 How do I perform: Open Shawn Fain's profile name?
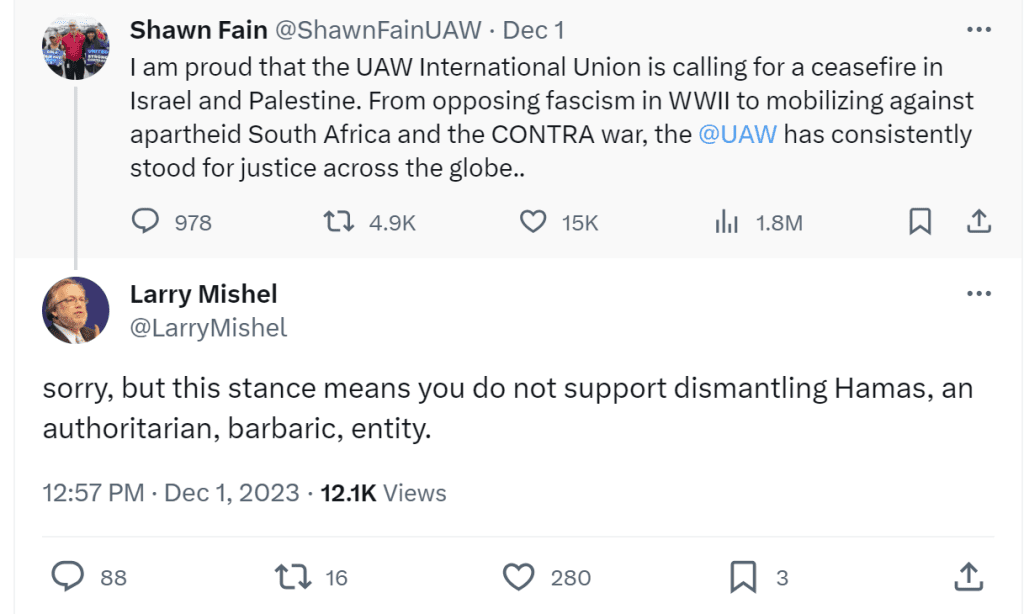(x=198, y=31)
